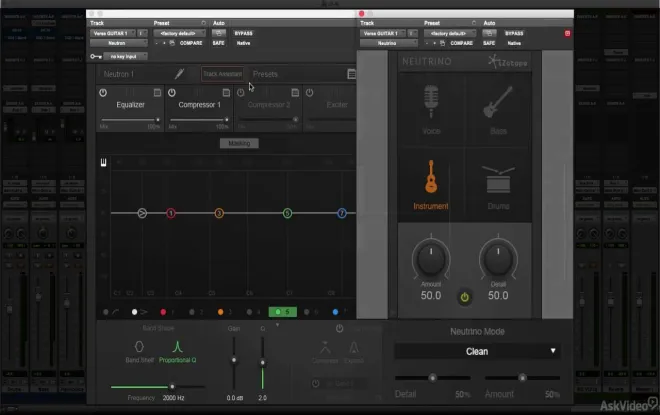Open the Neutron plug-in selector dropdown
660x415 pixels.
pyautogui.click(x=119, y=43)
